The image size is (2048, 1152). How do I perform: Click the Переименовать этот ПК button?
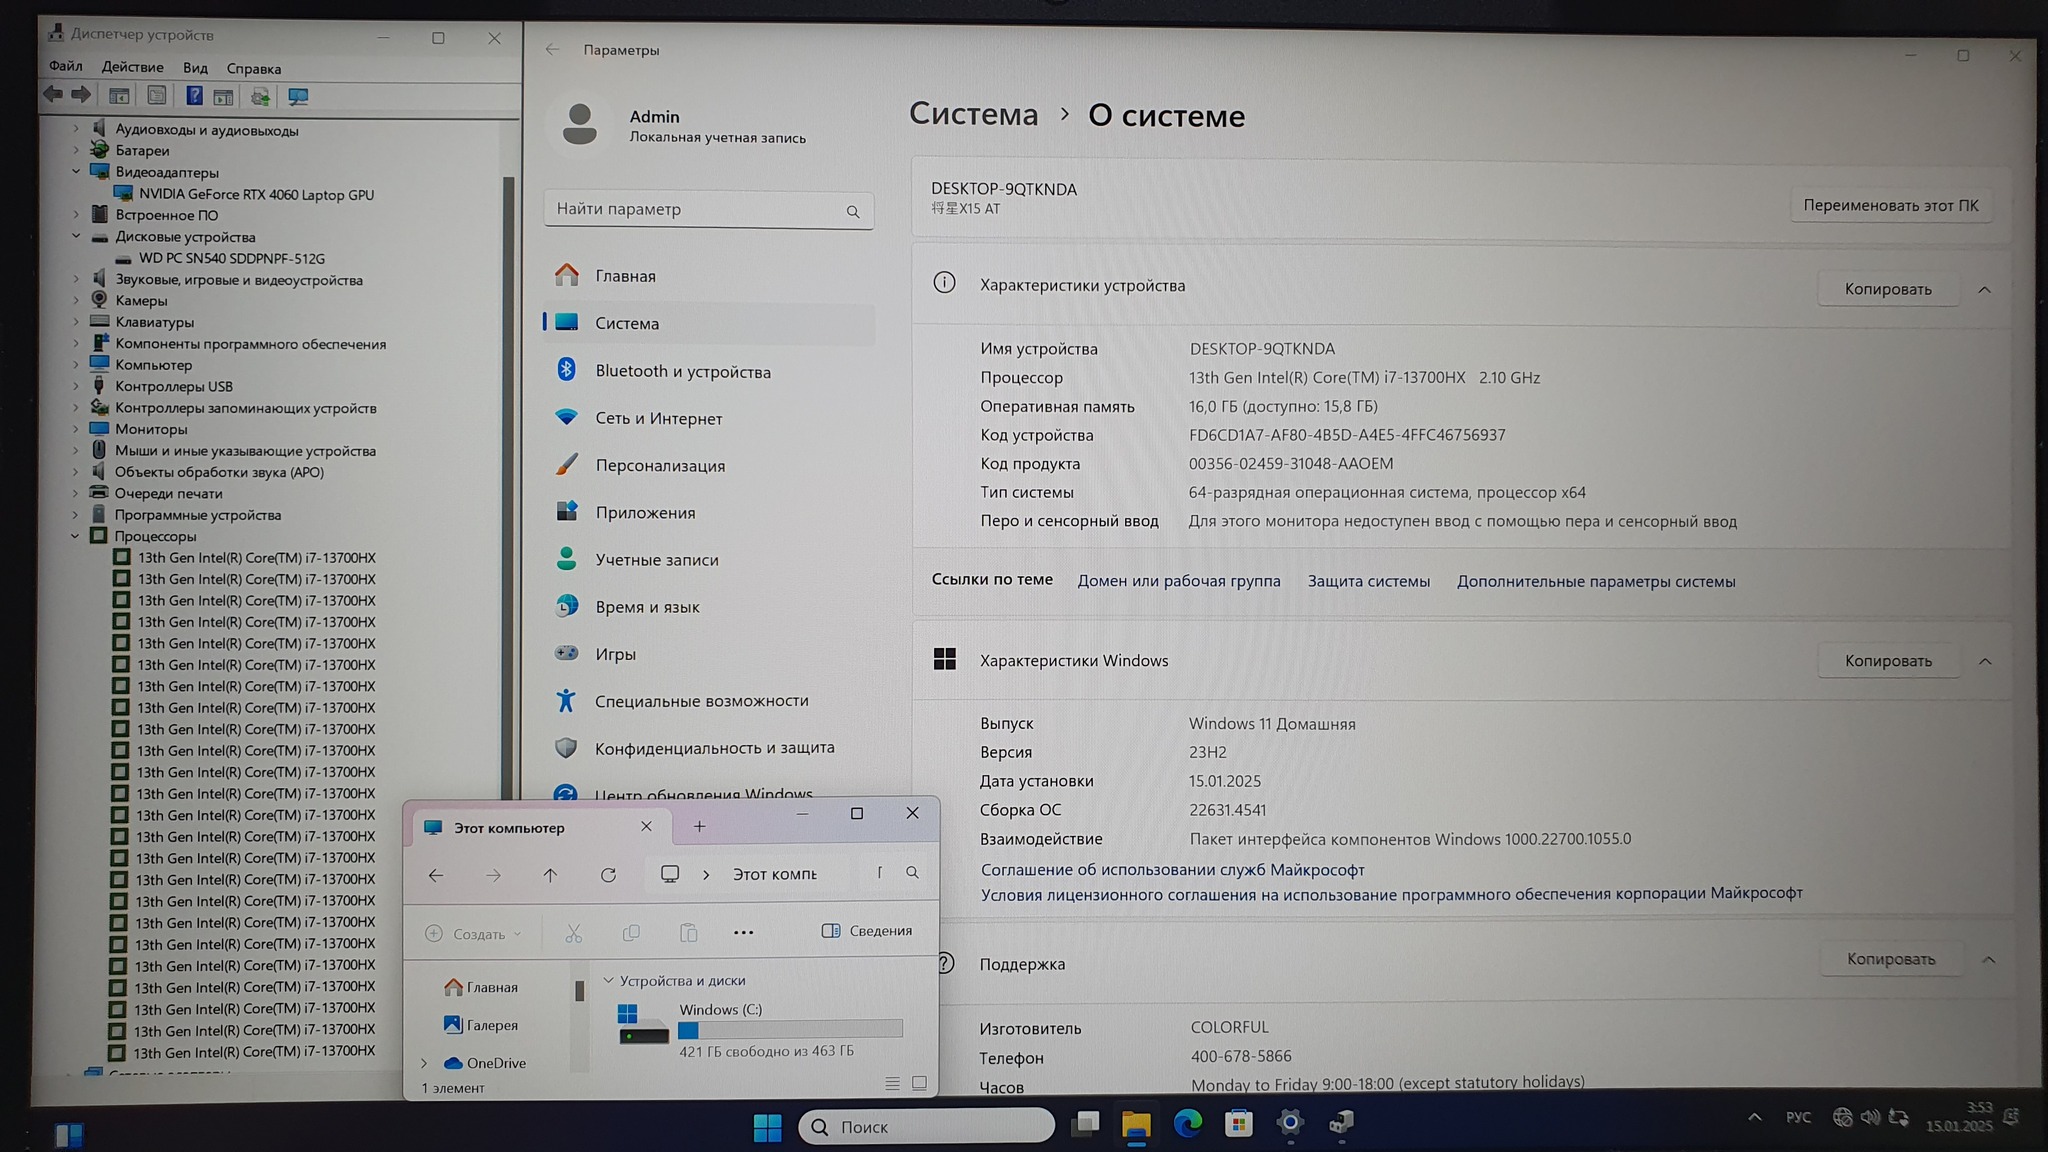[1890, 205]
